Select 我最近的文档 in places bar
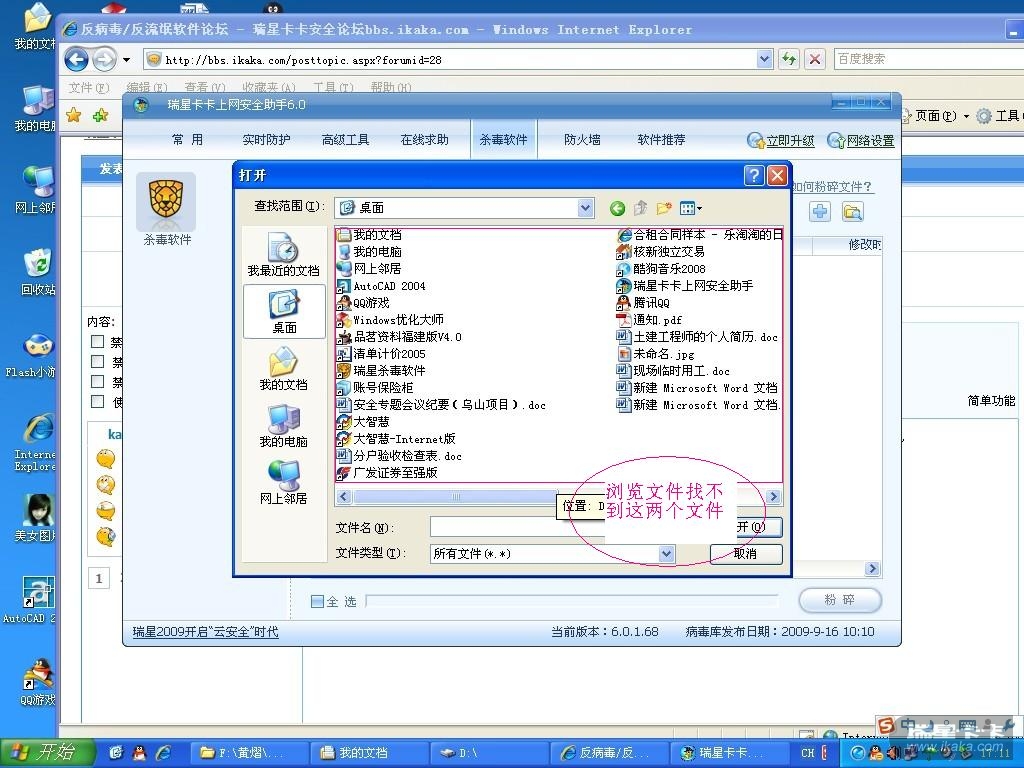Screen dimensions: 1024x768 click(283, 255)
